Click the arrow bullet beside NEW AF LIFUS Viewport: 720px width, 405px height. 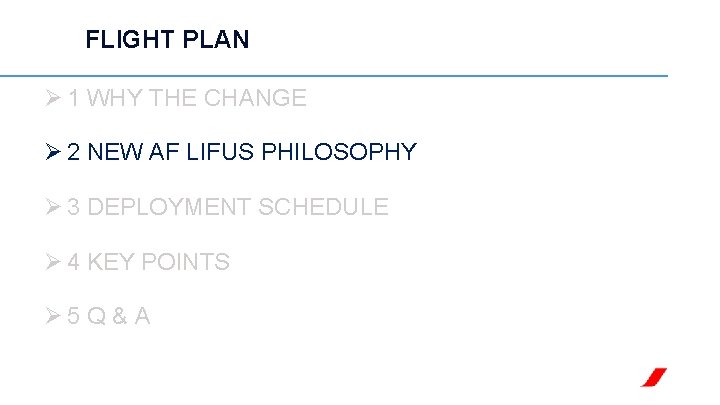55,152
